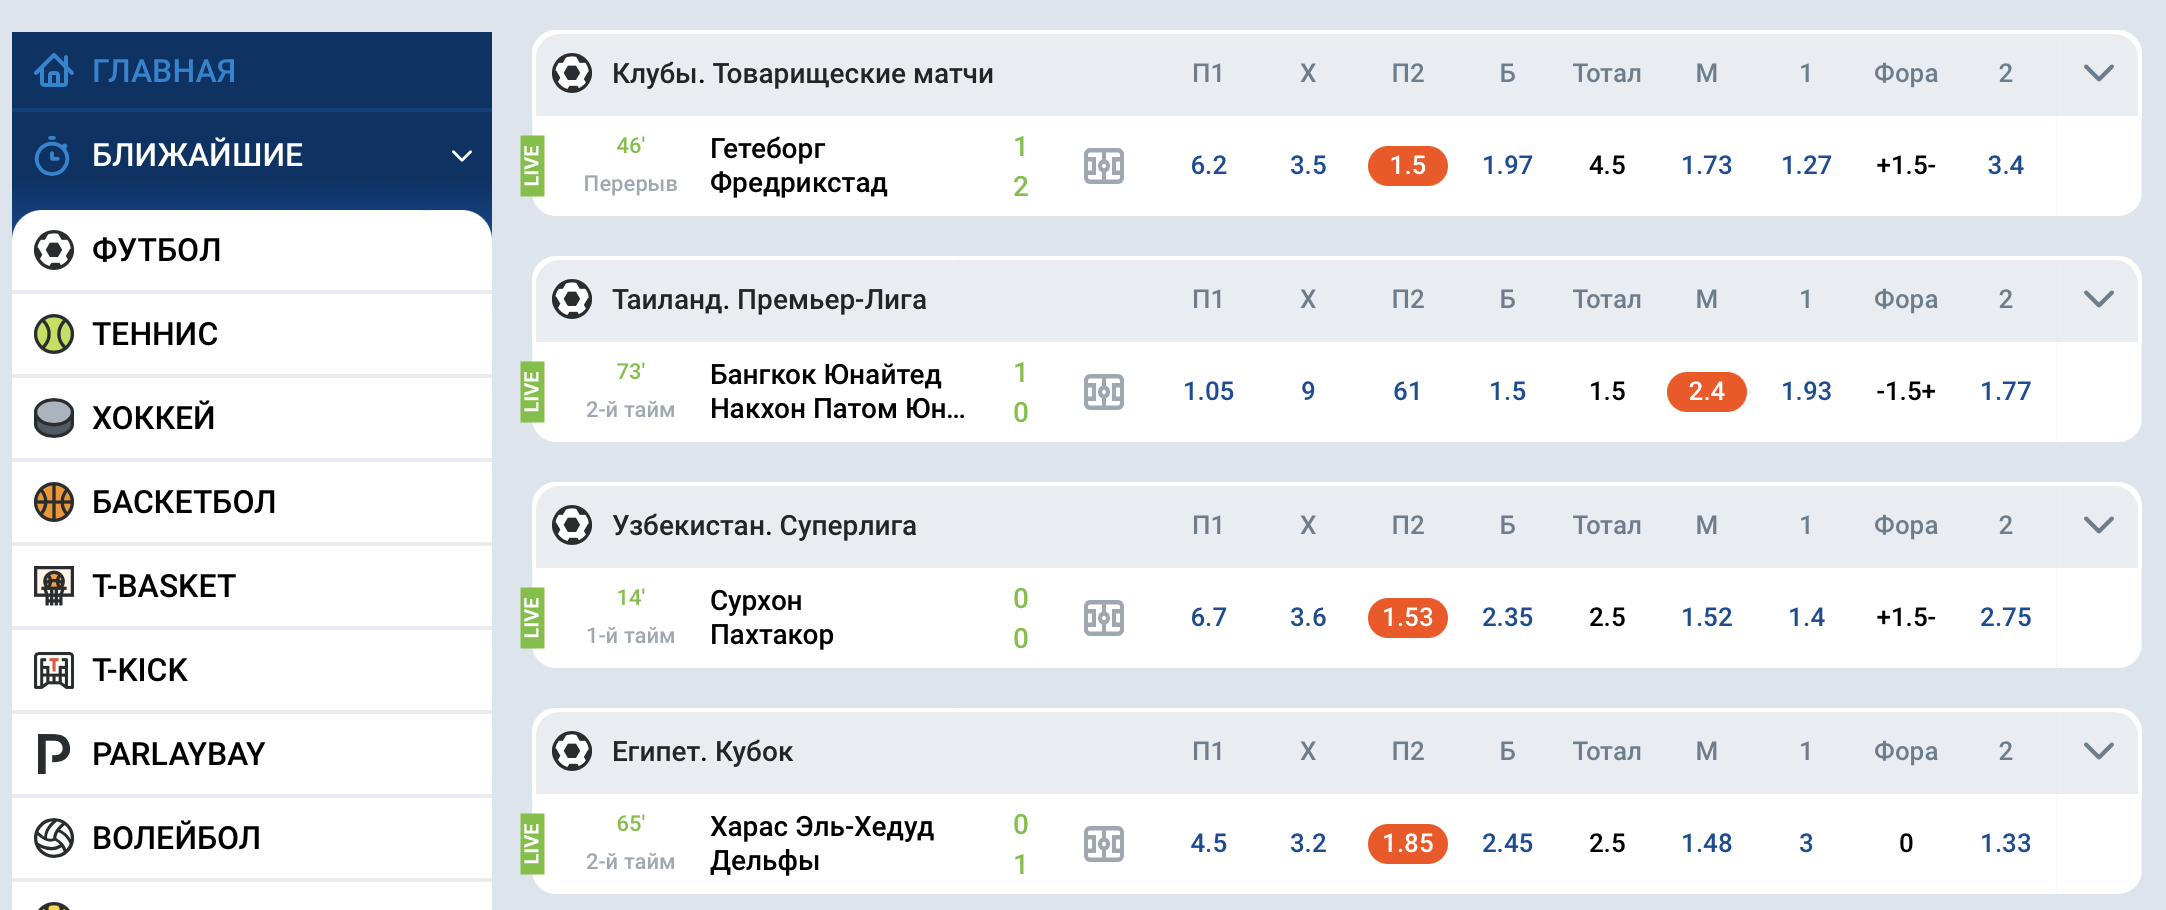Open match field view for Гетеборг–Фредрикстад
This screenshot has height=910, width=2166.
click(1103, 166)
